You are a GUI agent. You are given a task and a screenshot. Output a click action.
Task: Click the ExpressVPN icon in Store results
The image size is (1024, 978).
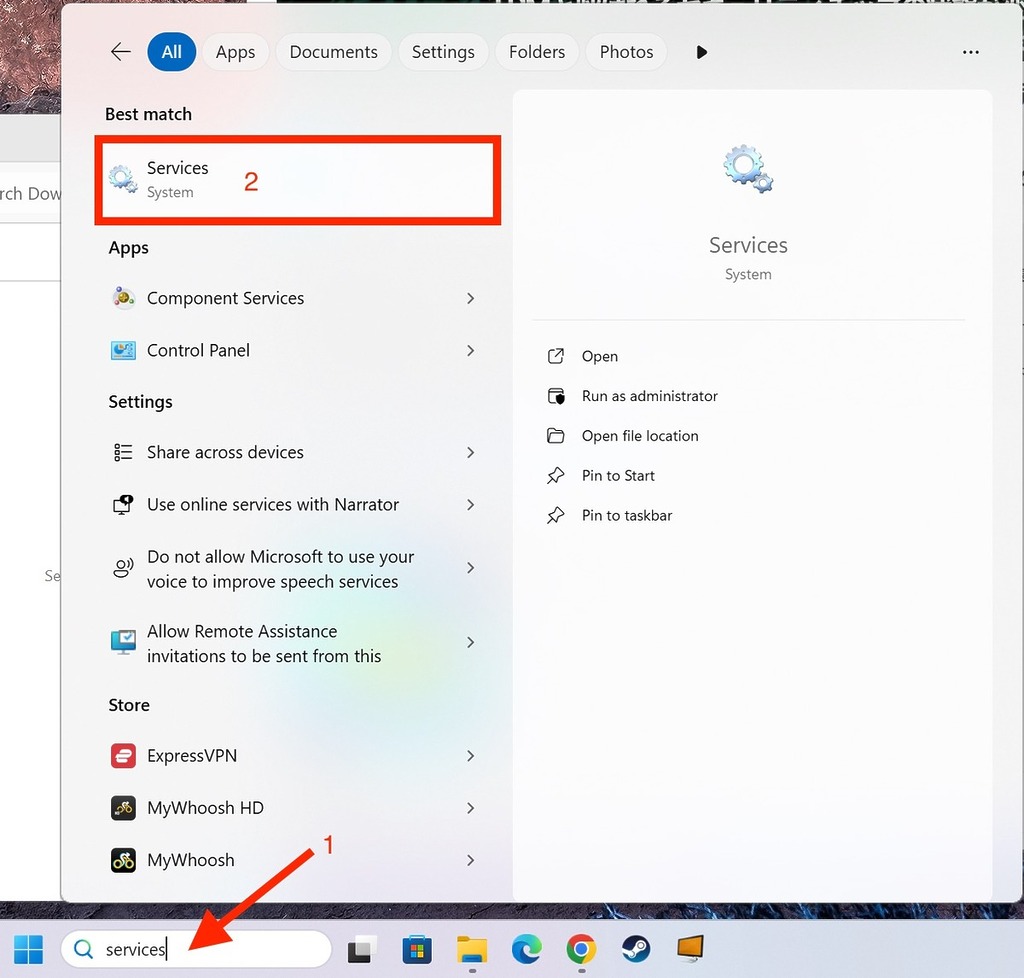[x=123, y=756]
